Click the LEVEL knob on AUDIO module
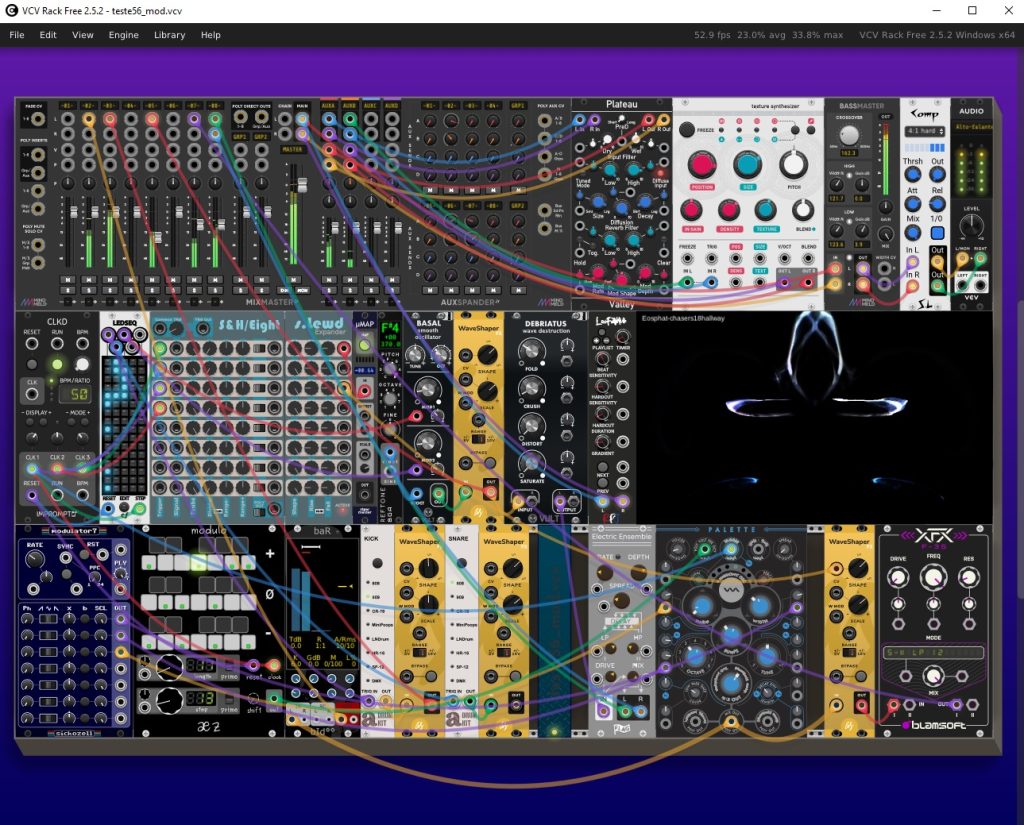 tap(971, 227)
